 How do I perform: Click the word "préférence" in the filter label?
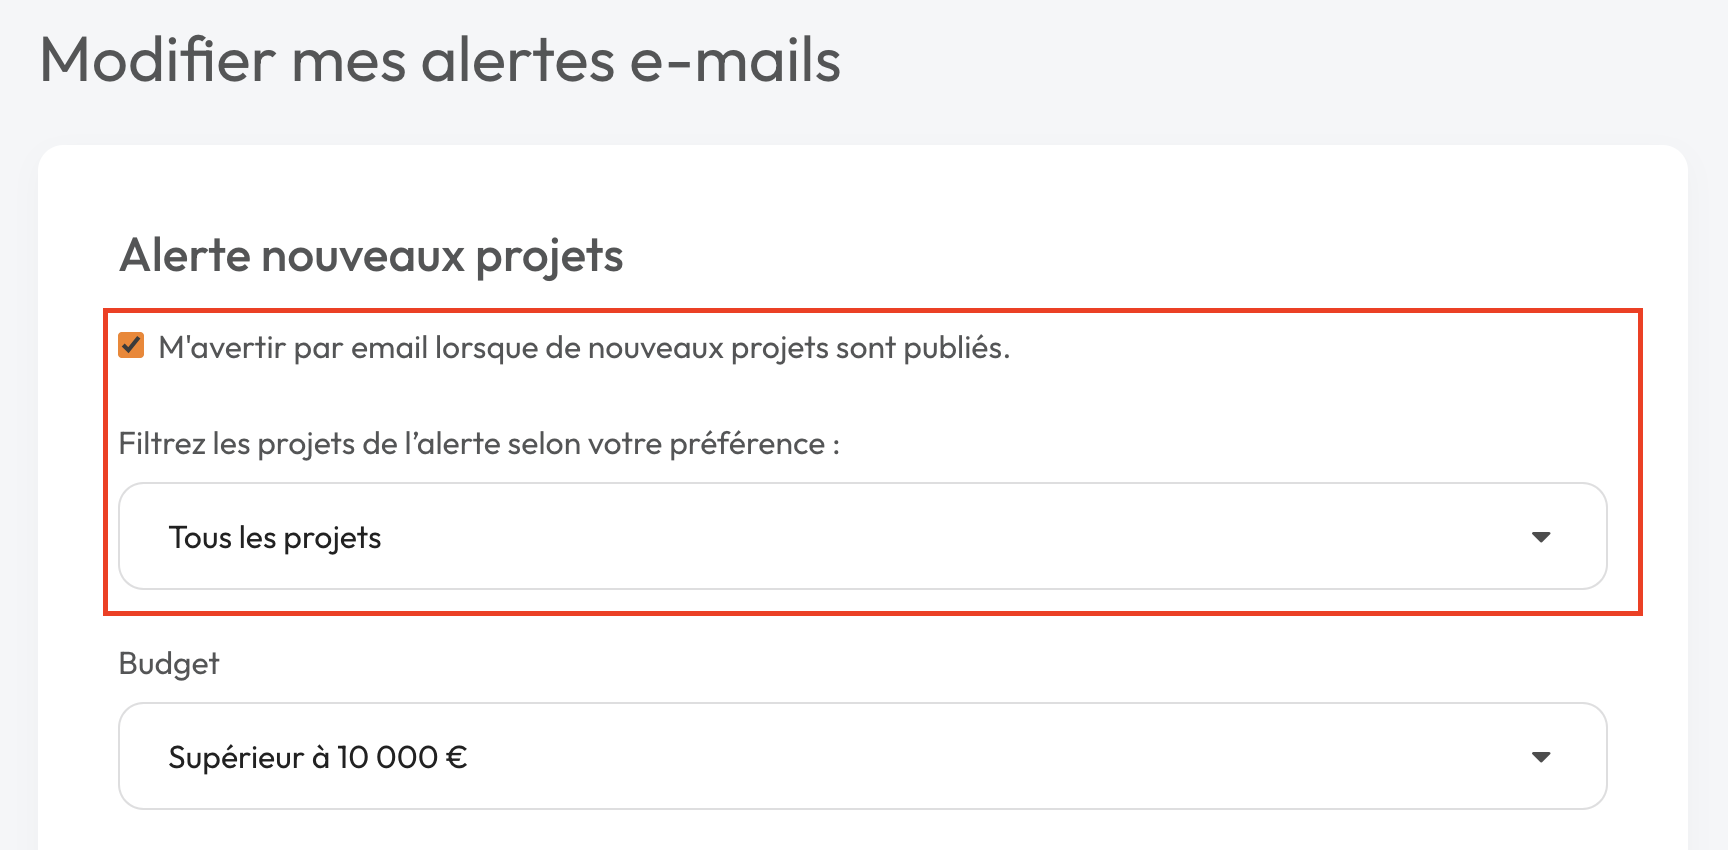pyautogui.click(x=747, y=444)
